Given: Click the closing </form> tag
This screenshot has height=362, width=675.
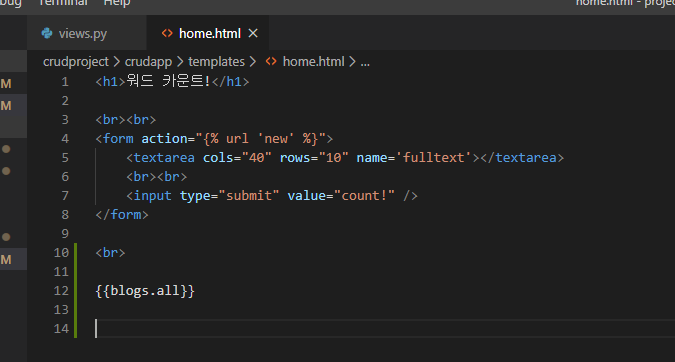Looking at the screenshot, I should pyautogui.click(x=122, y=214).
